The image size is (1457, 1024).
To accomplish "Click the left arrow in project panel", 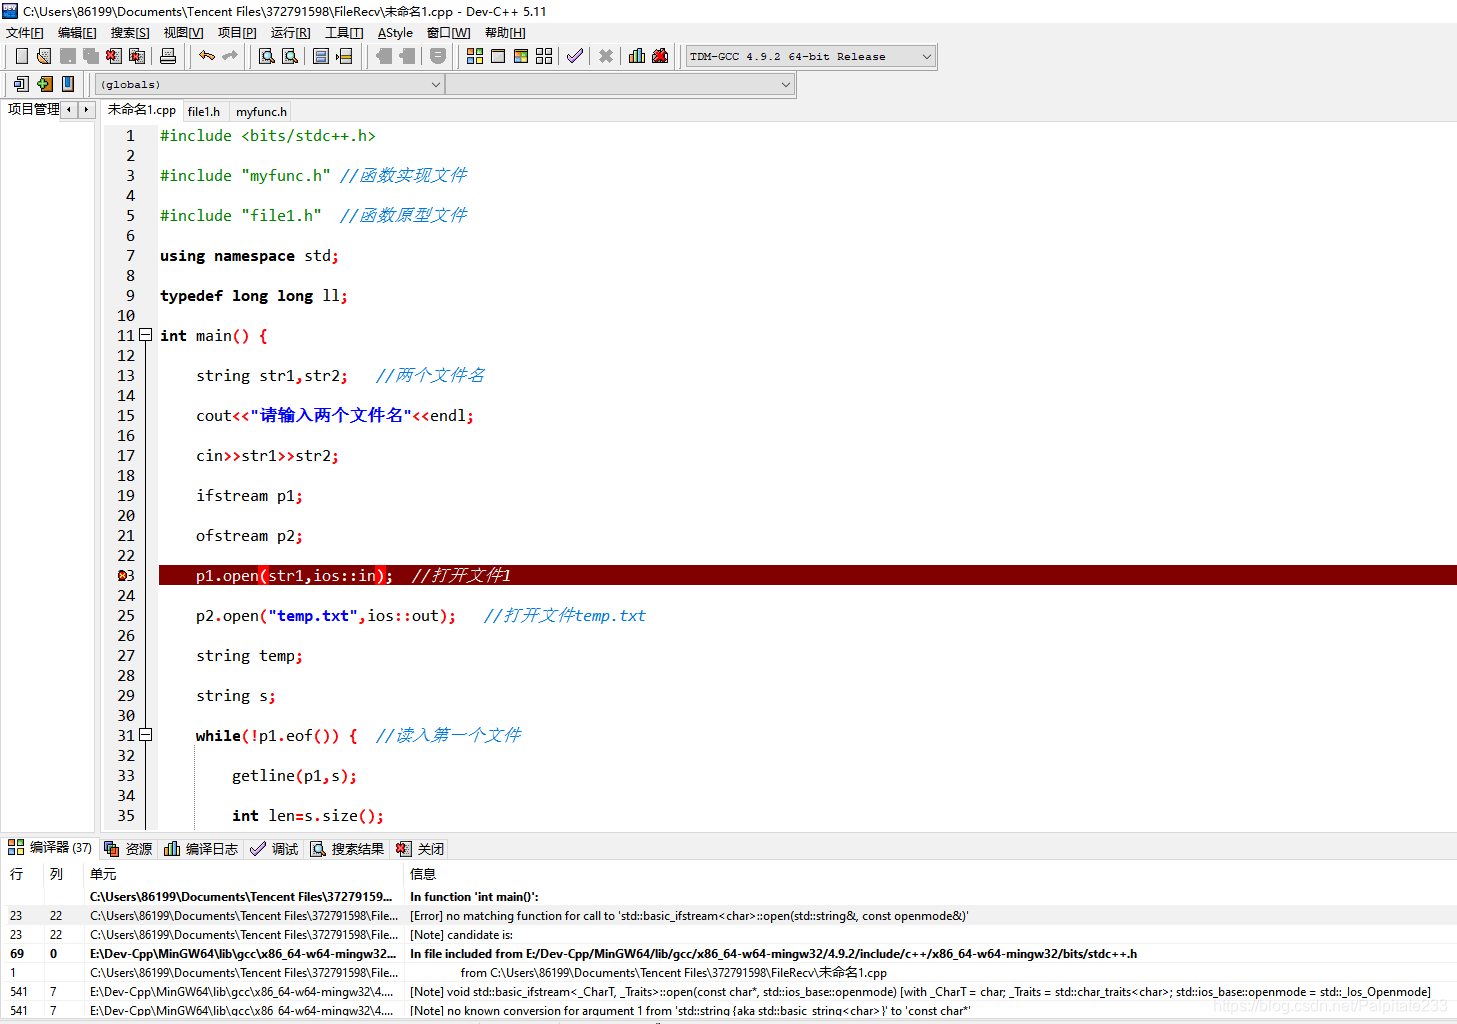I will 69,109.
